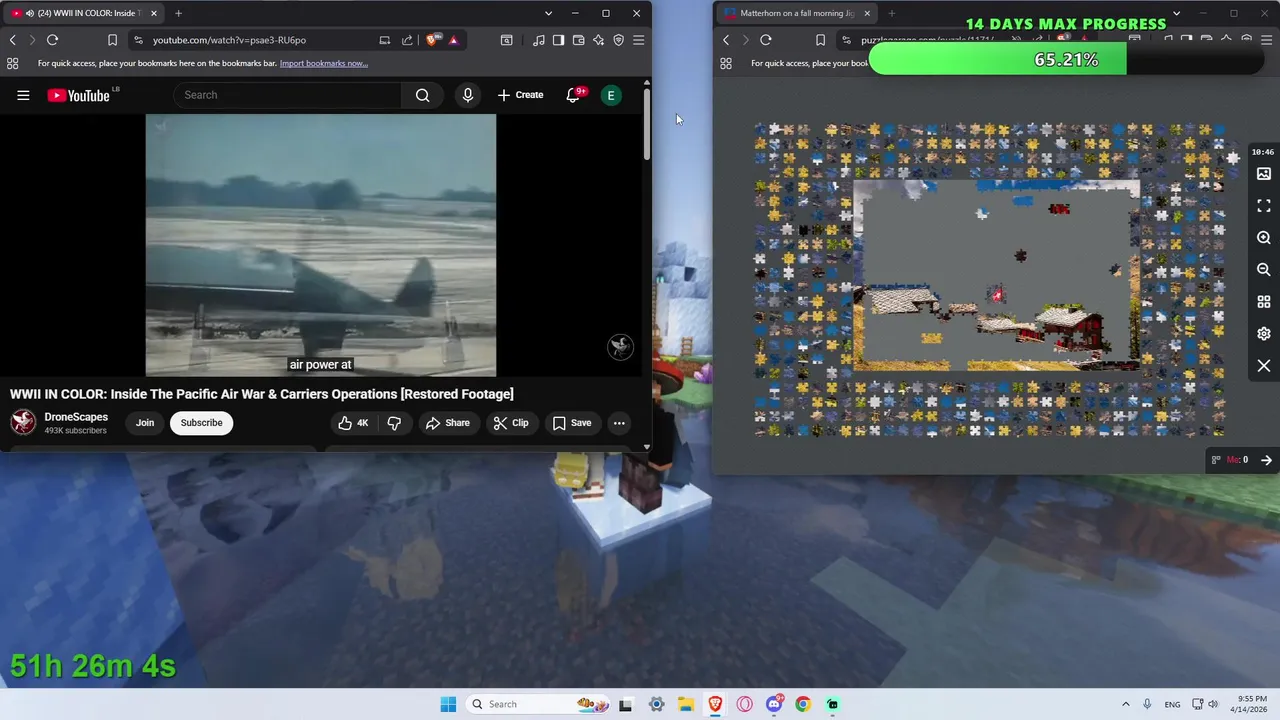The width and height of the screenshot is (1280, 720).
Task: Open Leo AI sparkle icon in toolbar
Action: pyautogui.click(x=598, y=40)
